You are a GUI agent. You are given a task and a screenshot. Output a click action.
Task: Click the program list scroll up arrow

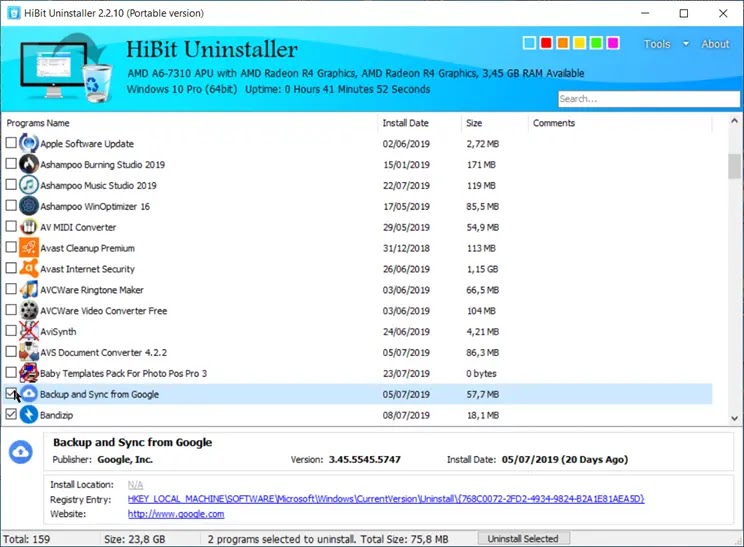click(734, 121)
